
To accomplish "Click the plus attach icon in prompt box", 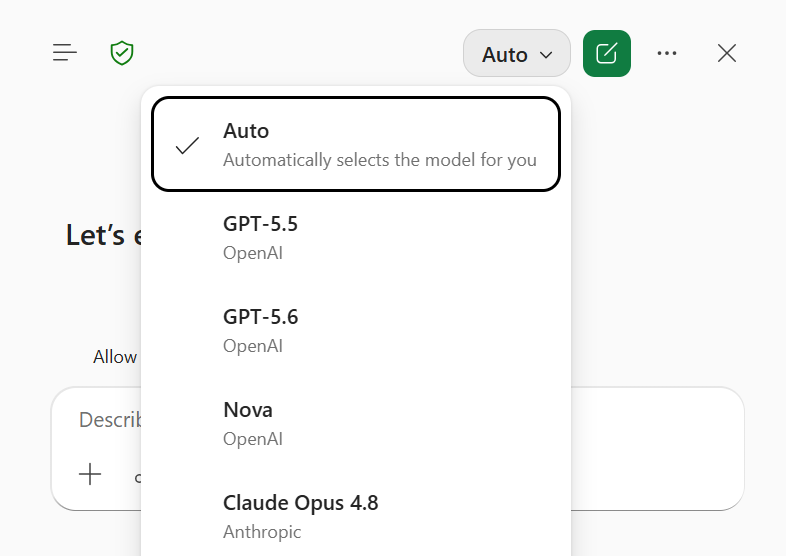I will (x=90, y=474).
